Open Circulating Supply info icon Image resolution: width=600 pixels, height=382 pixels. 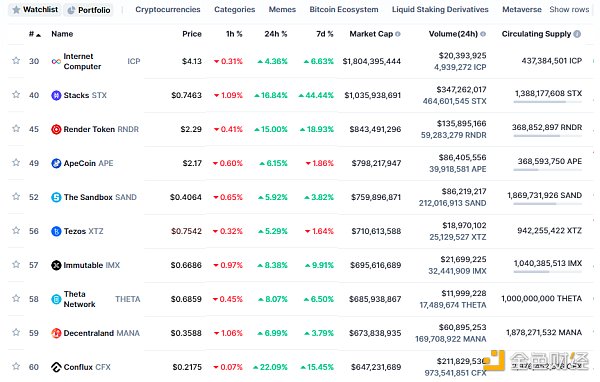pos(577,34)
